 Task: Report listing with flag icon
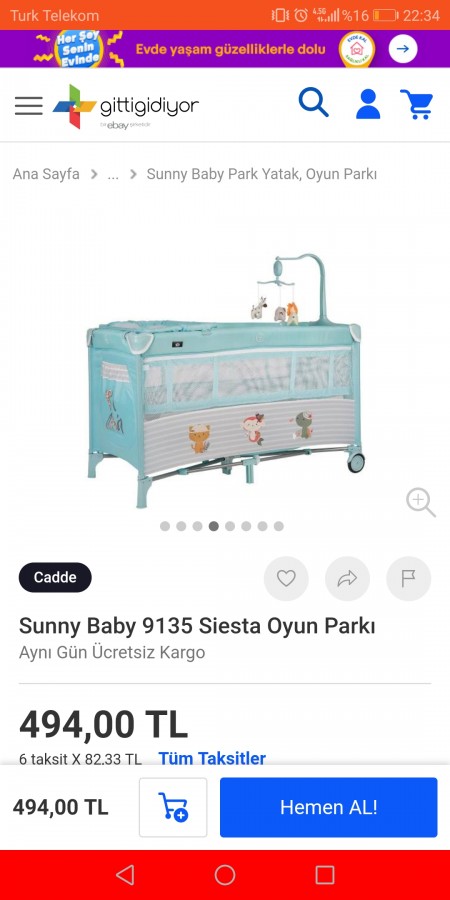[409, 579]
